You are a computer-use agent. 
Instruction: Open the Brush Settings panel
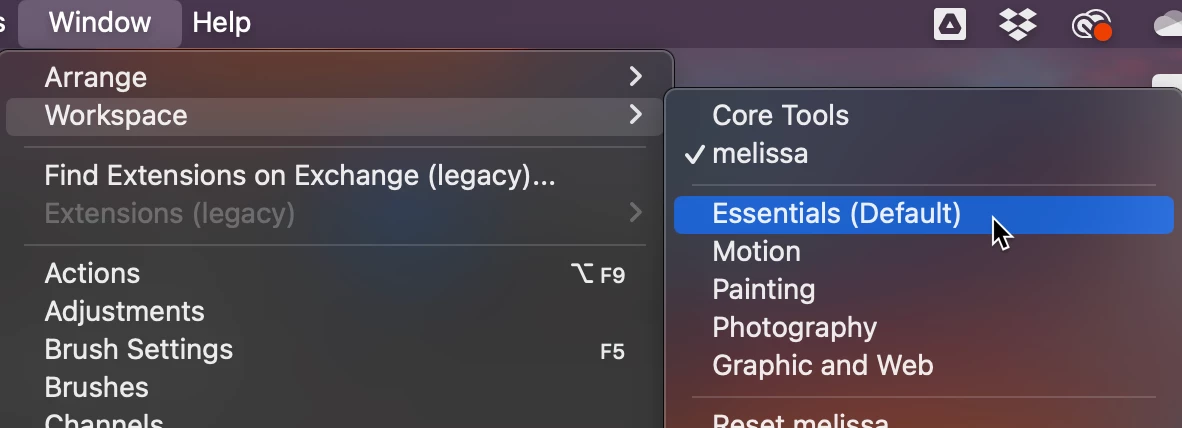click(138, 350)
